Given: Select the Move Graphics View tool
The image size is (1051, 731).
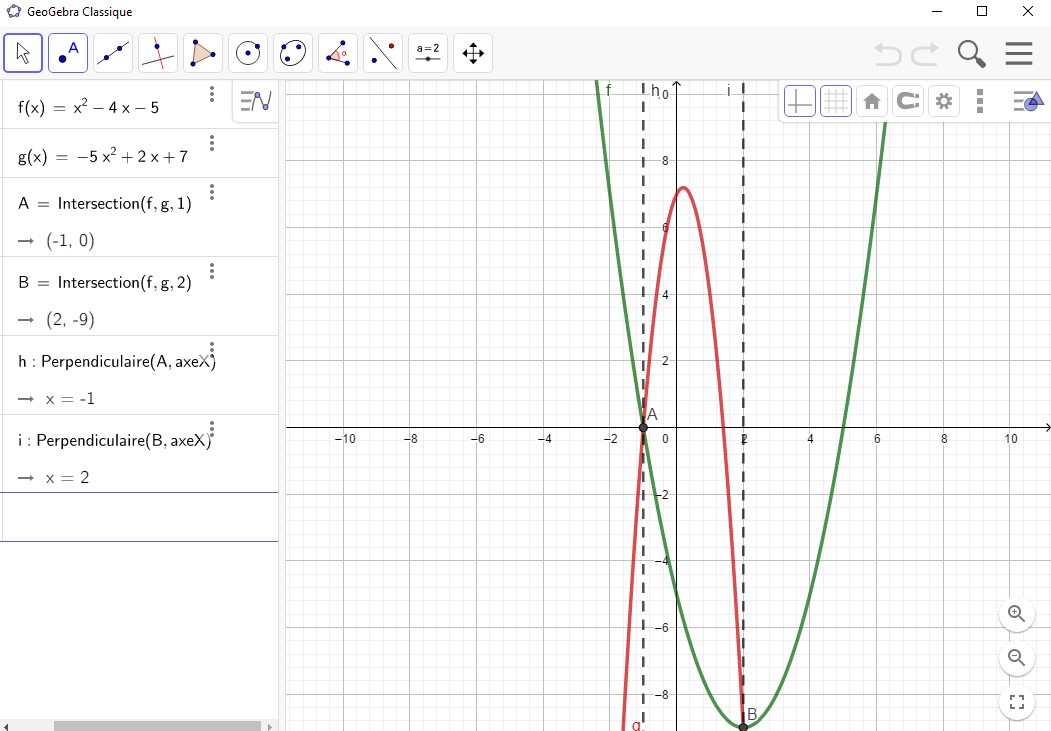Looking at the screenshot, I should tap(473, 53).
